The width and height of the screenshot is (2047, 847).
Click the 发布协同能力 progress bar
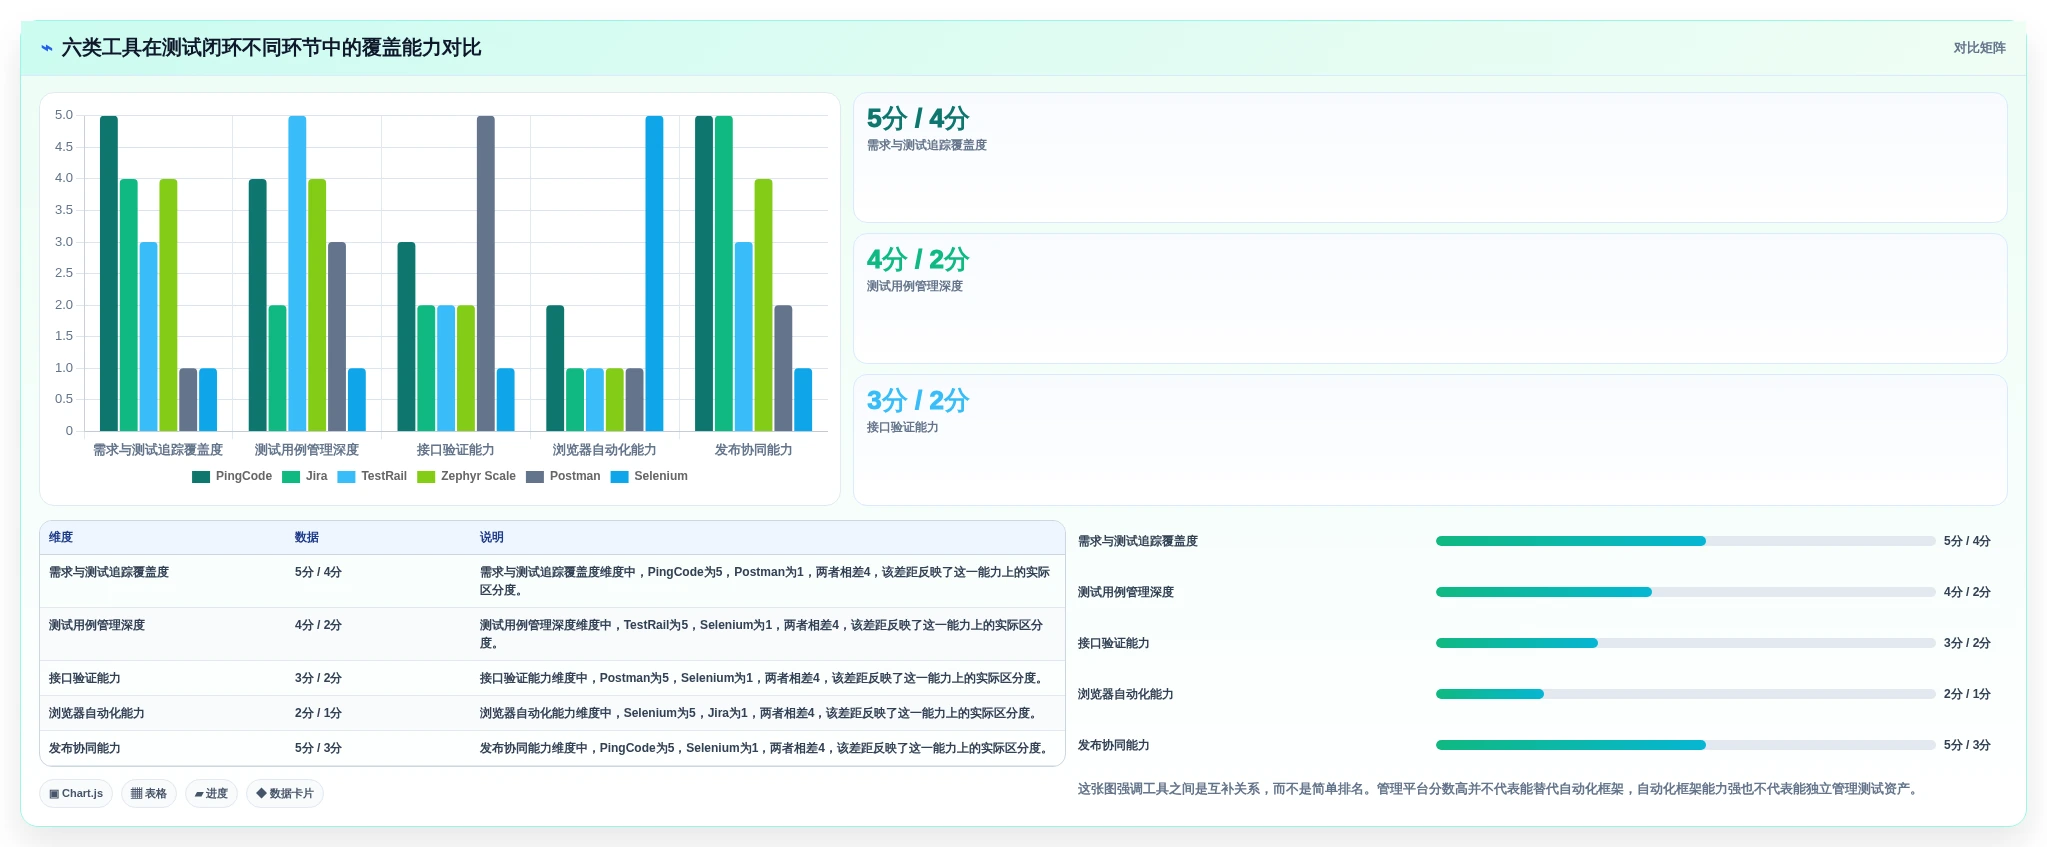(x=1685, y=745)
